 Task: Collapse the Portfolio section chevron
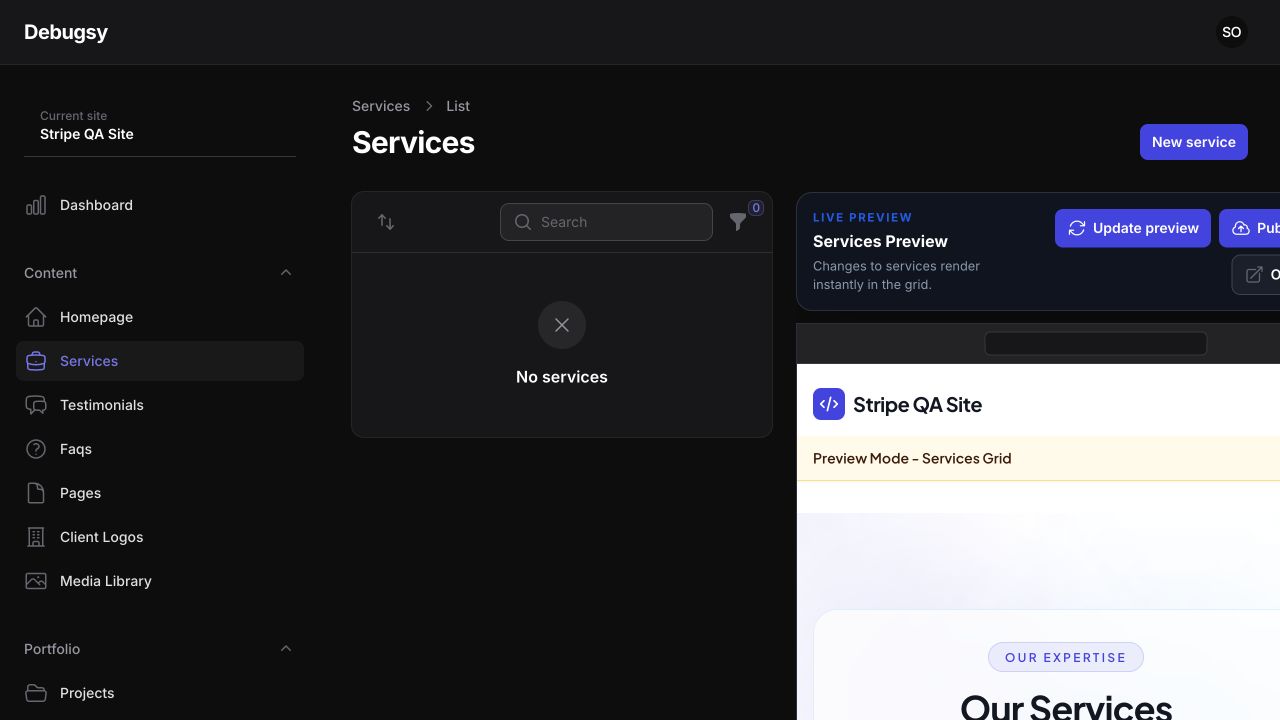click(x=286, y=649)
